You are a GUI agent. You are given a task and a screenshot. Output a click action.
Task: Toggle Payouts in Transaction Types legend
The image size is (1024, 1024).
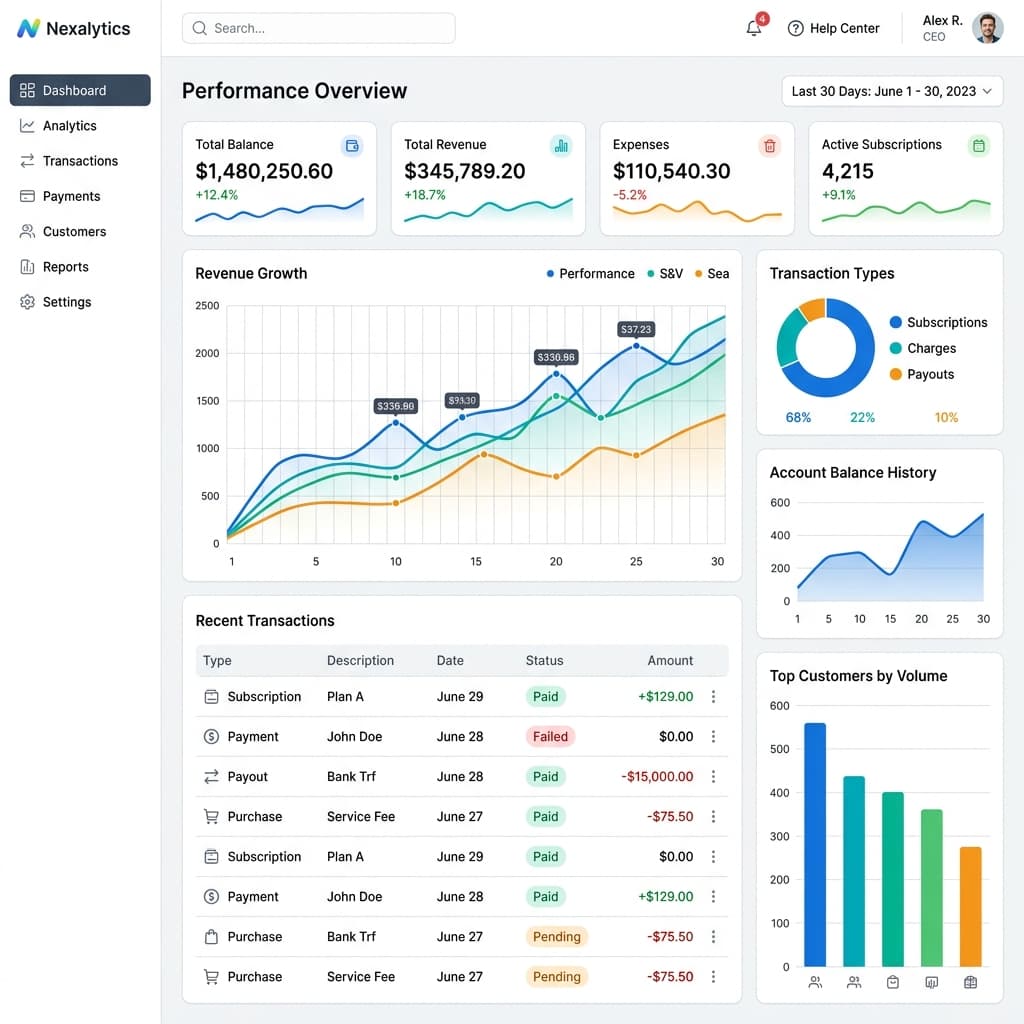921,374
